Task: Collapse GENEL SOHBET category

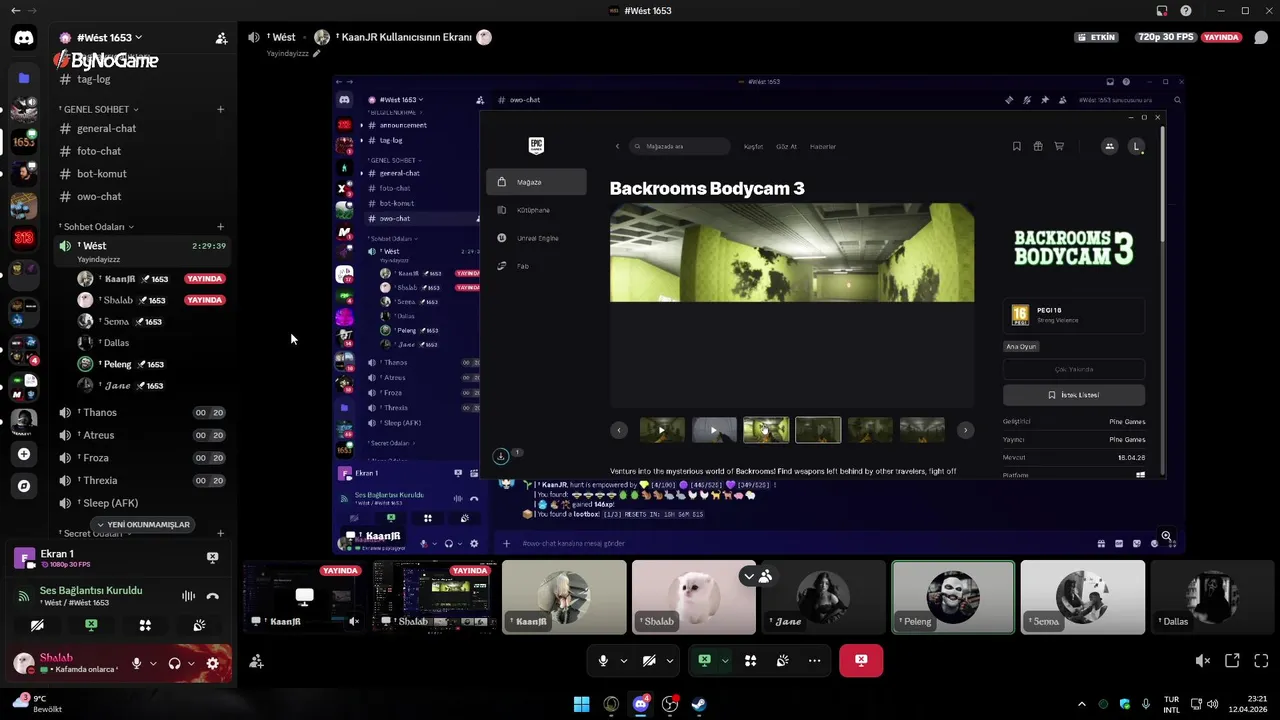Action: pos(99,110)
